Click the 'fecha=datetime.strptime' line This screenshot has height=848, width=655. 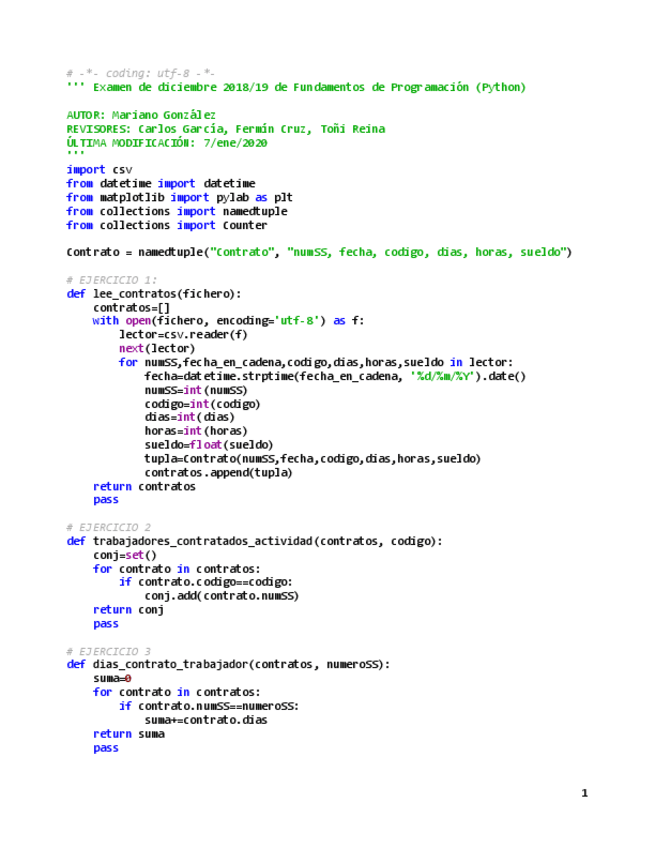[335, 376]
